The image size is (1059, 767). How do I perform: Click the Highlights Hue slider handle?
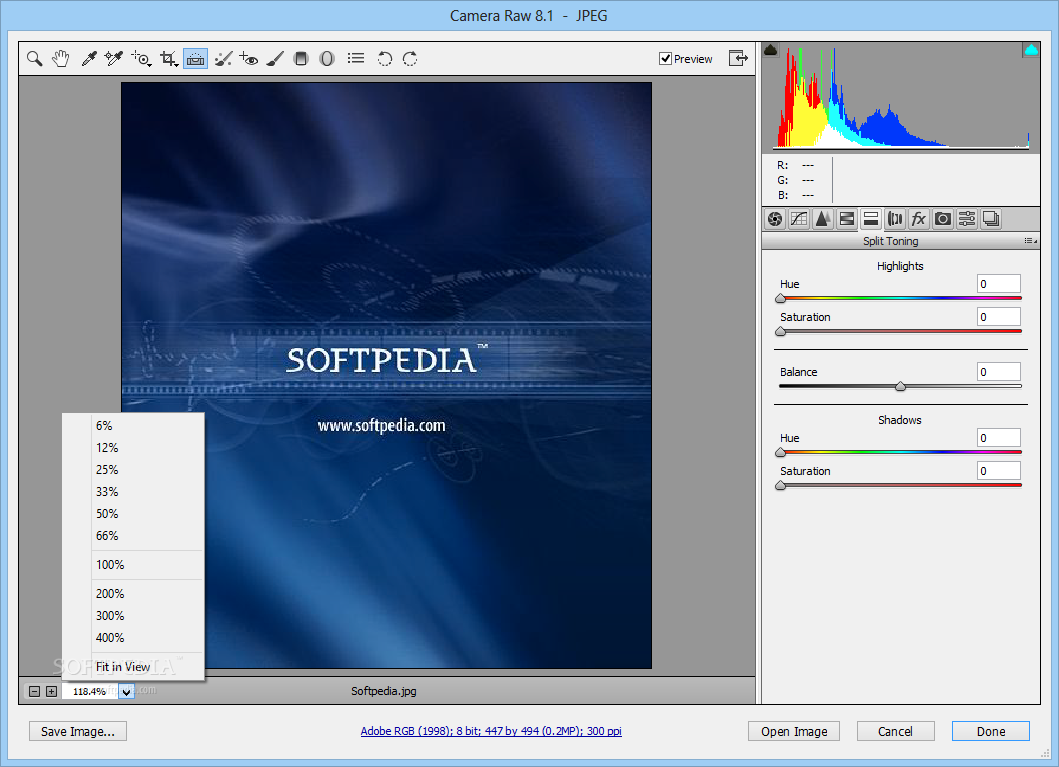point(781,298)
